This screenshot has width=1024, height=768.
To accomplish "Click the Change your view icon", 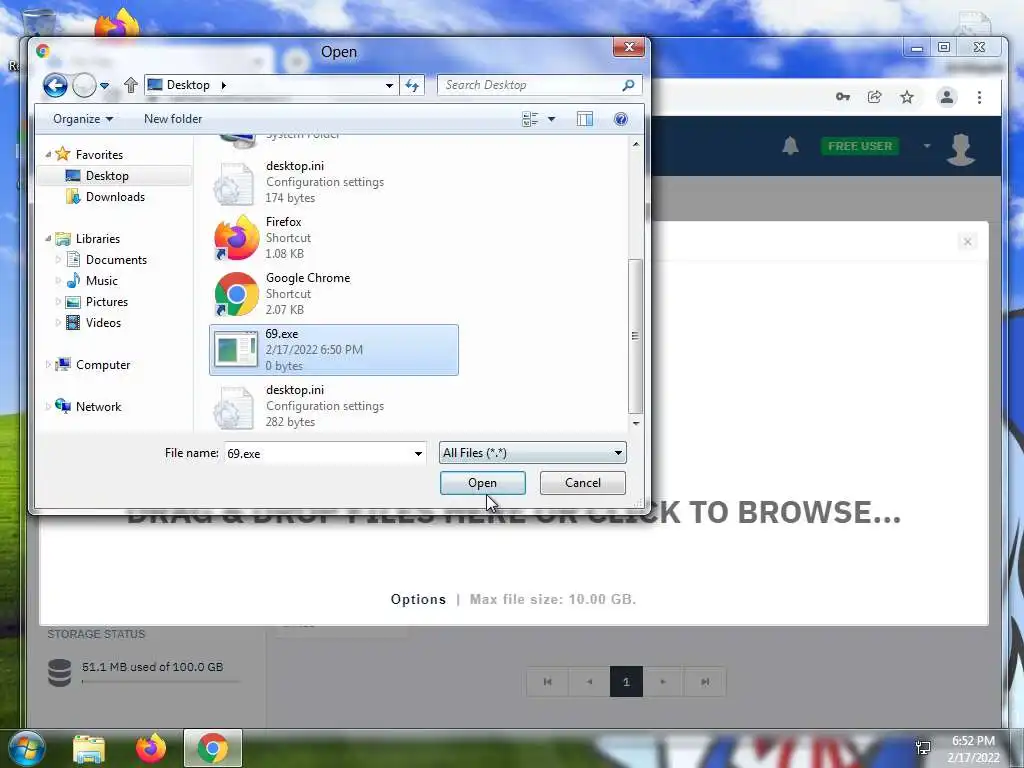I will point(530,119).
